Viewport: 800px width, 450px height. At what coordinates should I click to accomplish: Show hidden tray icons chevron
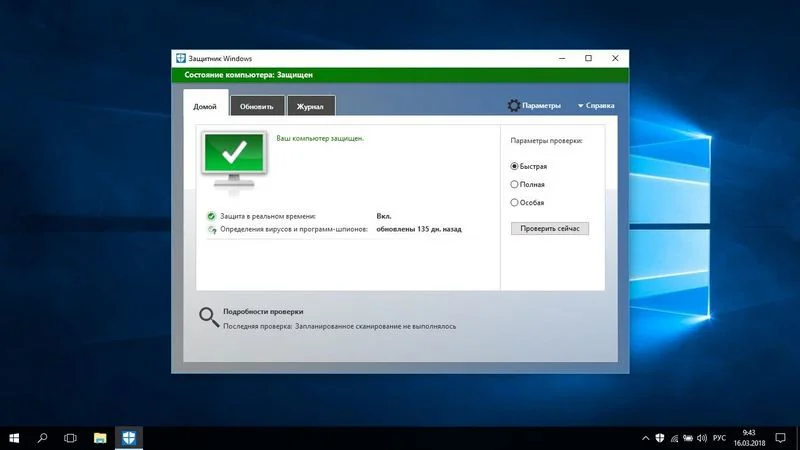[x=645, y=438]
